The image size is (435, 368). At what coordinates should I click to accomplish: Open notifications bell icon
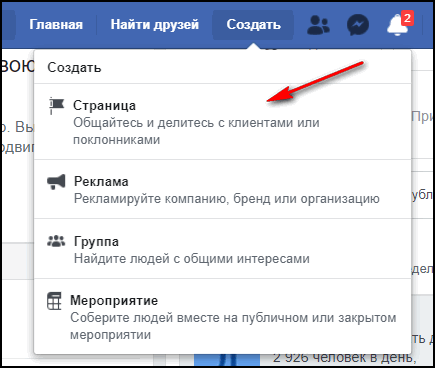[x=397, y=25]
